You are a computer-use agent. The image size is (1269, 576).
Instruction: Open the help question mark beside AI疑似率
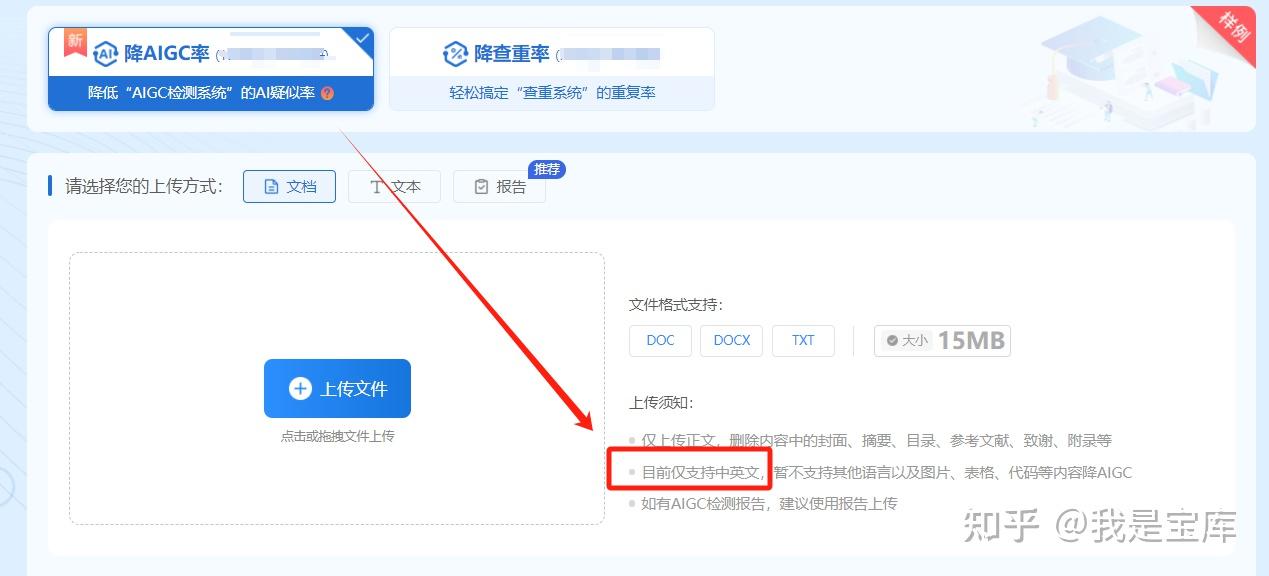[328, 93]
